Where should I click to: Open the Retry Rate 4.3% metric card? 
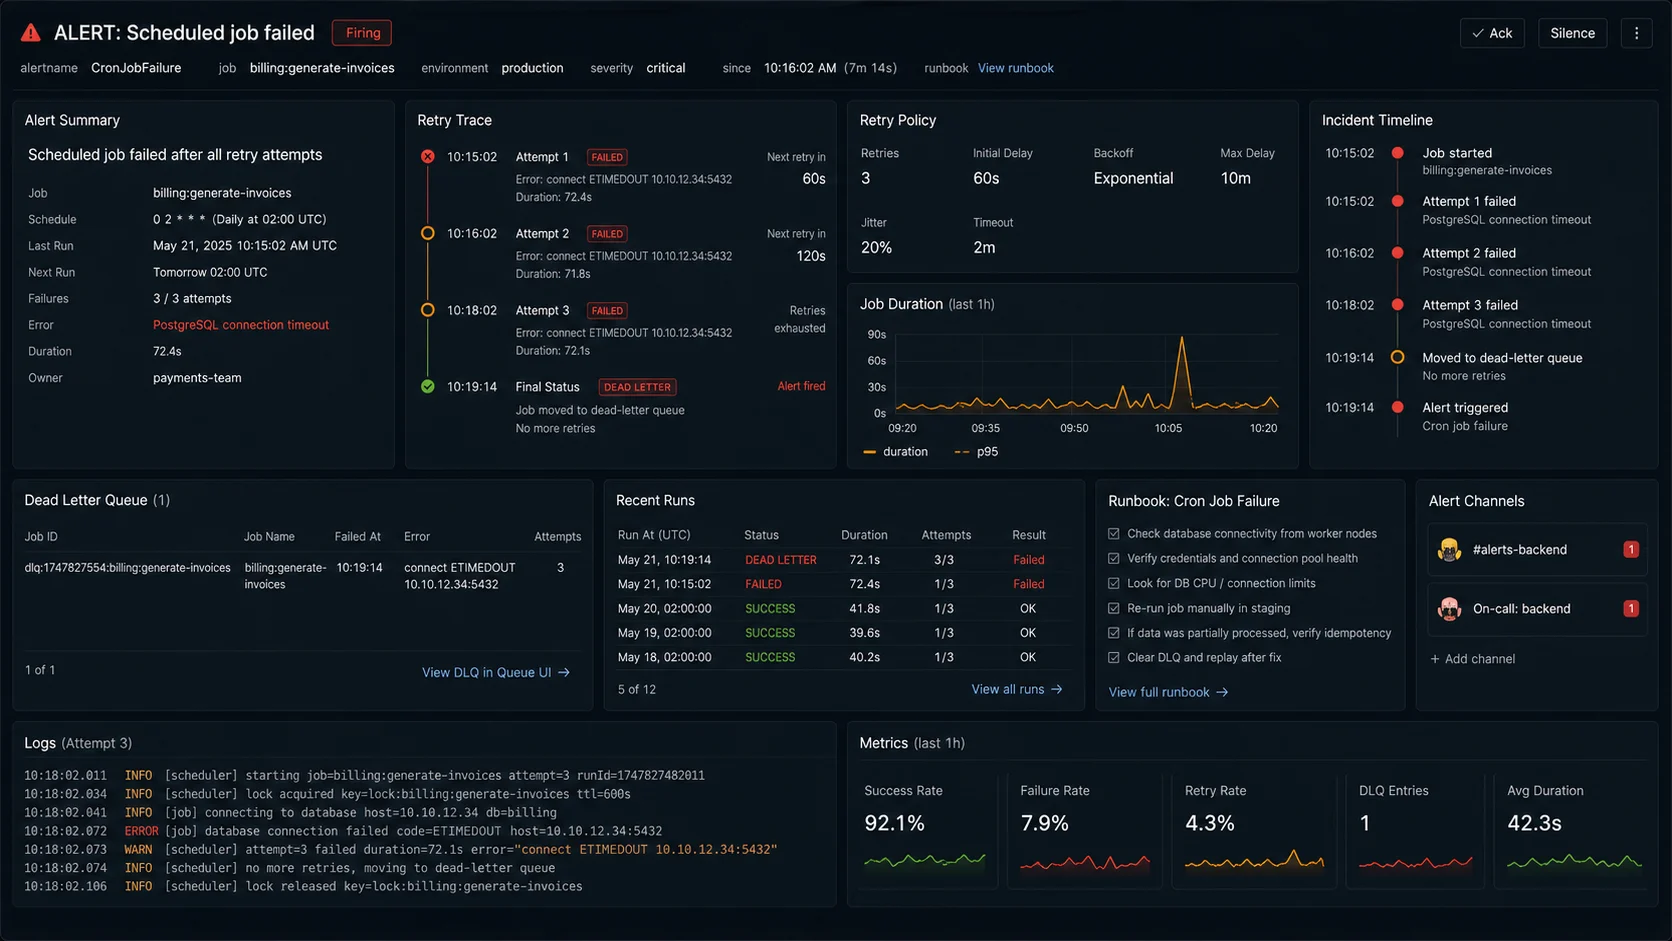[1254, 831]
